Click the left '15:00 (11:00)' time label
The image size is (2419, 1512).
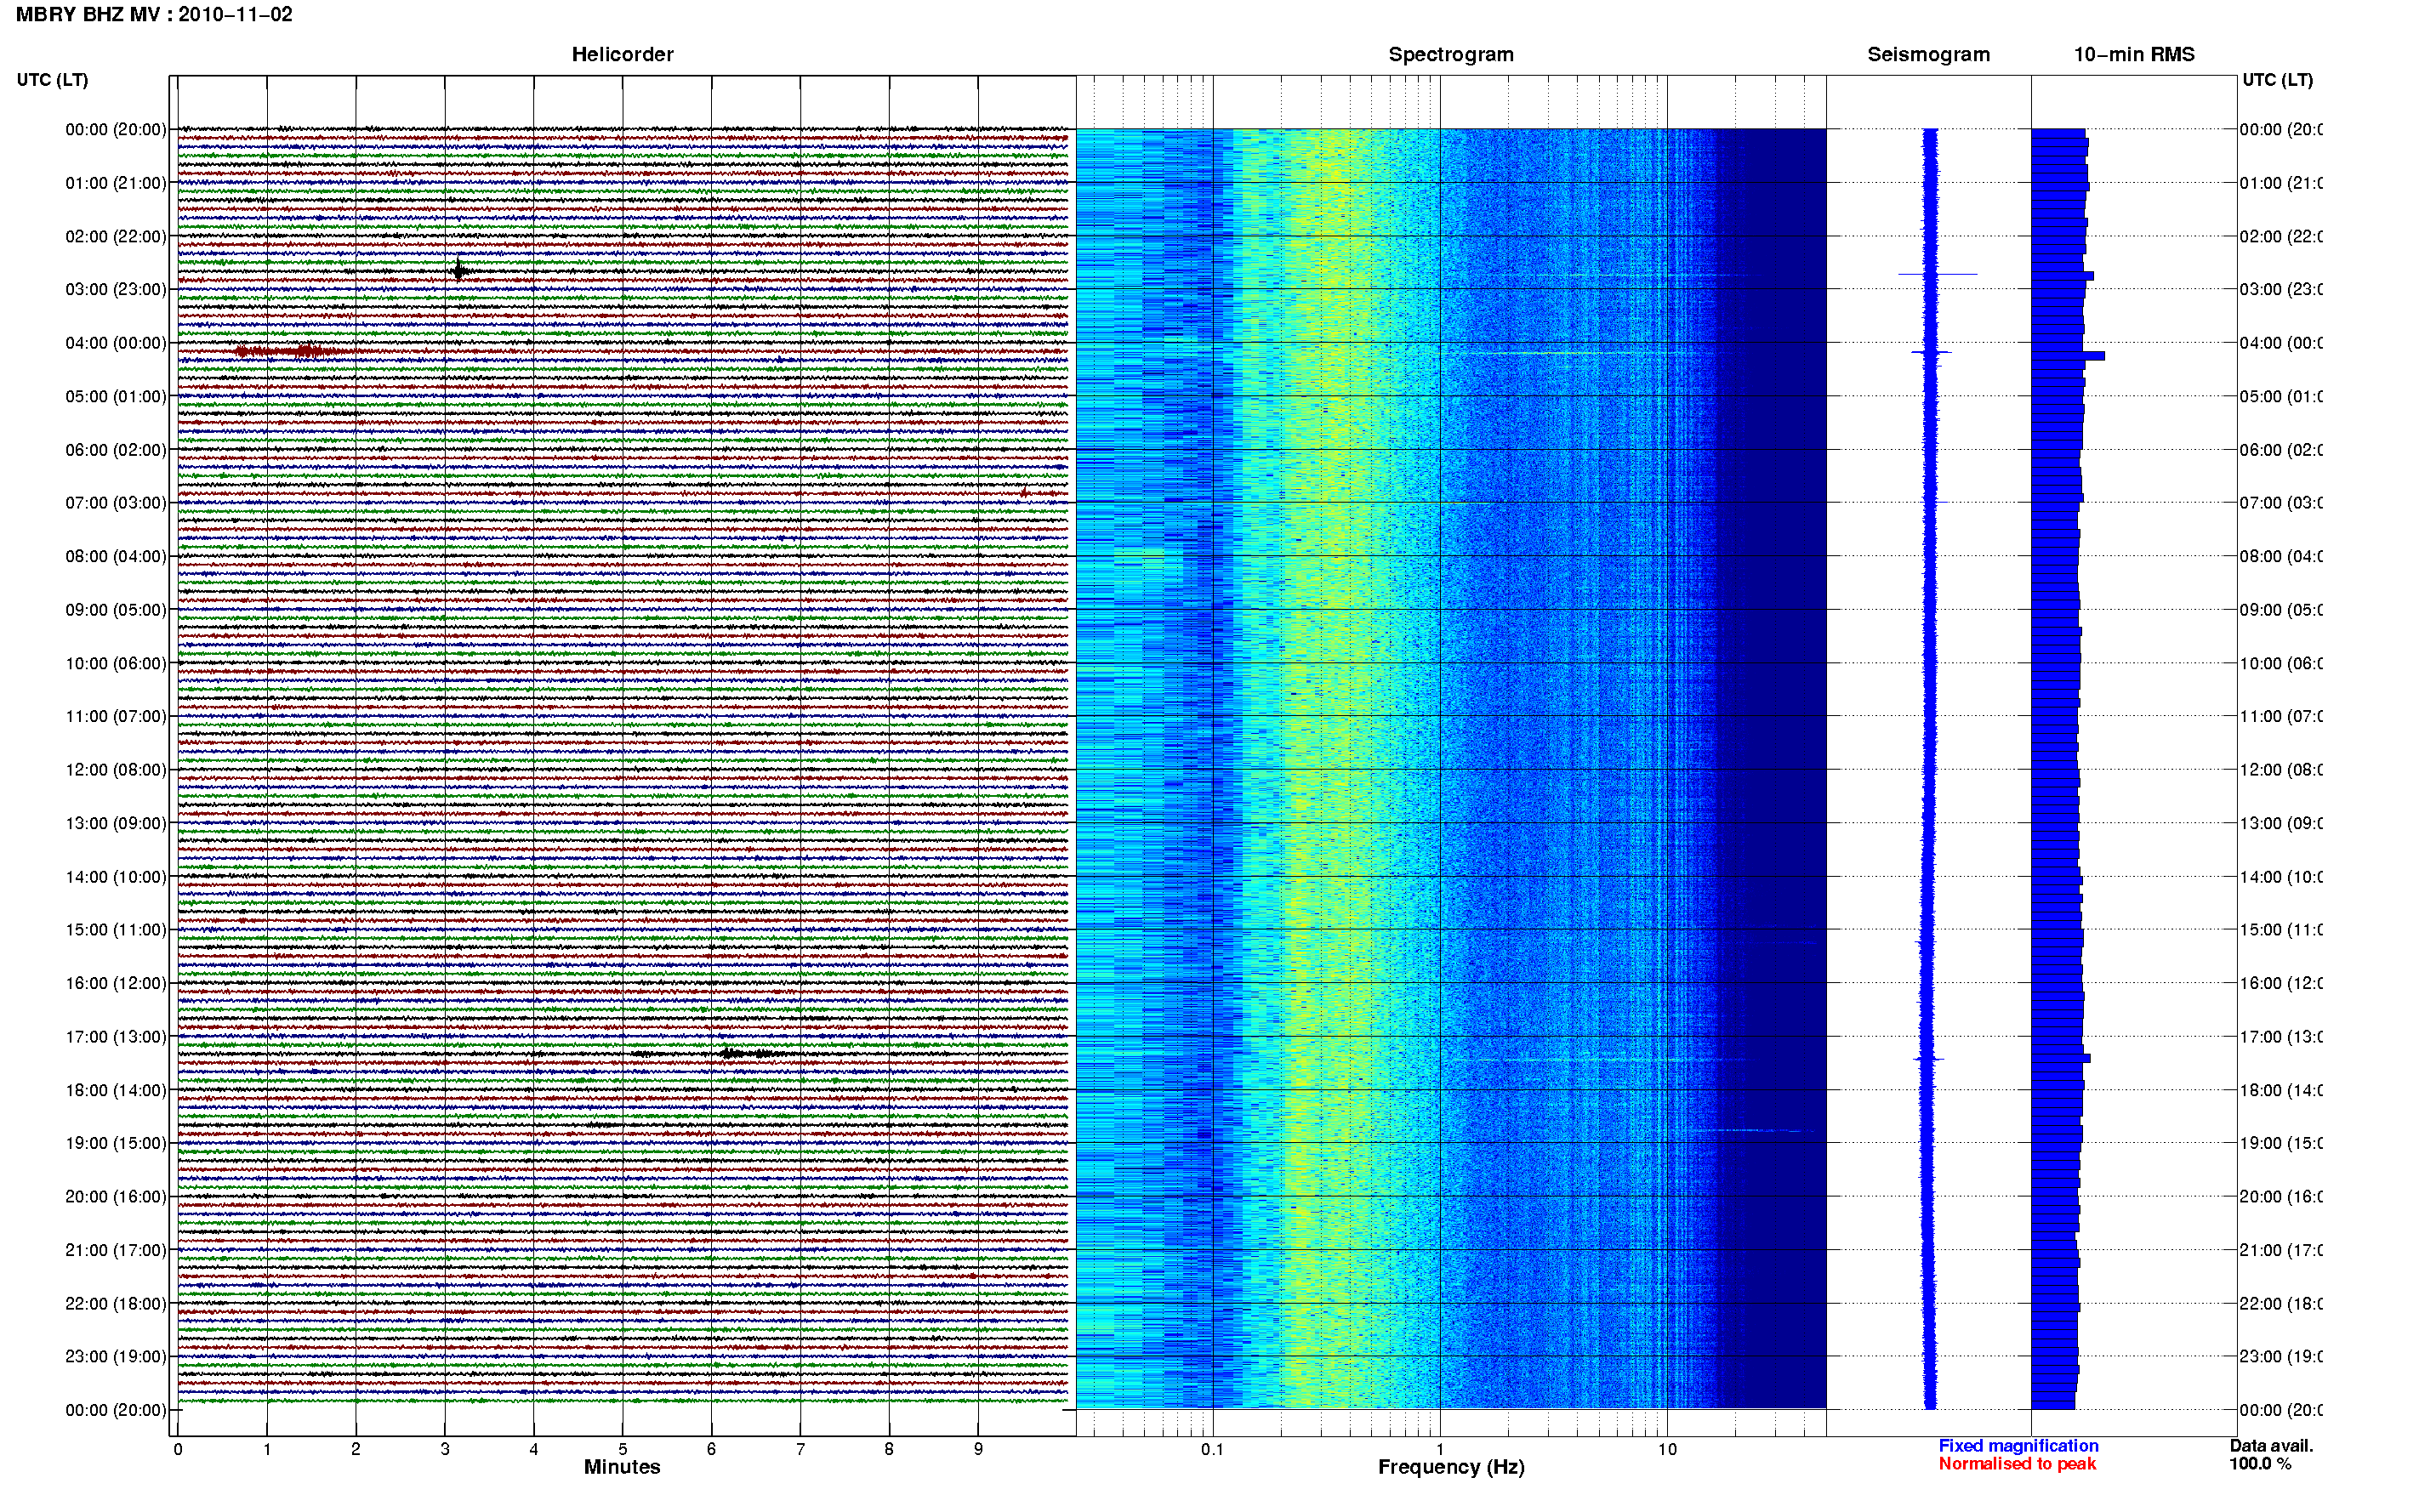click(116, 929)
